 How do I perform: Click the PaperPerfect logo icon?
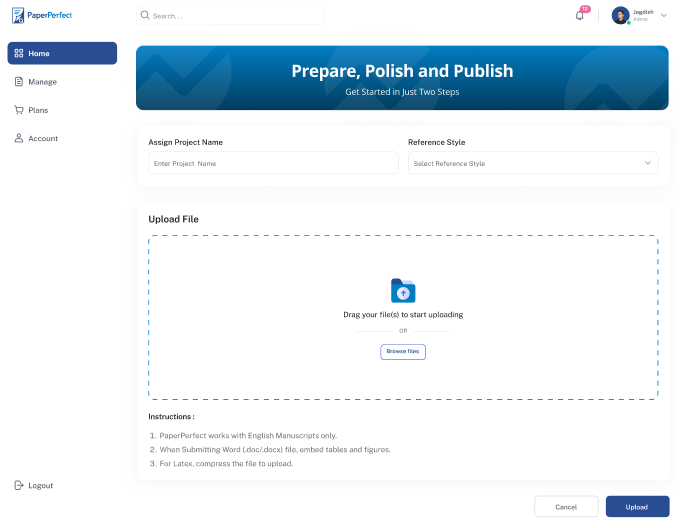tap(18, 16)
